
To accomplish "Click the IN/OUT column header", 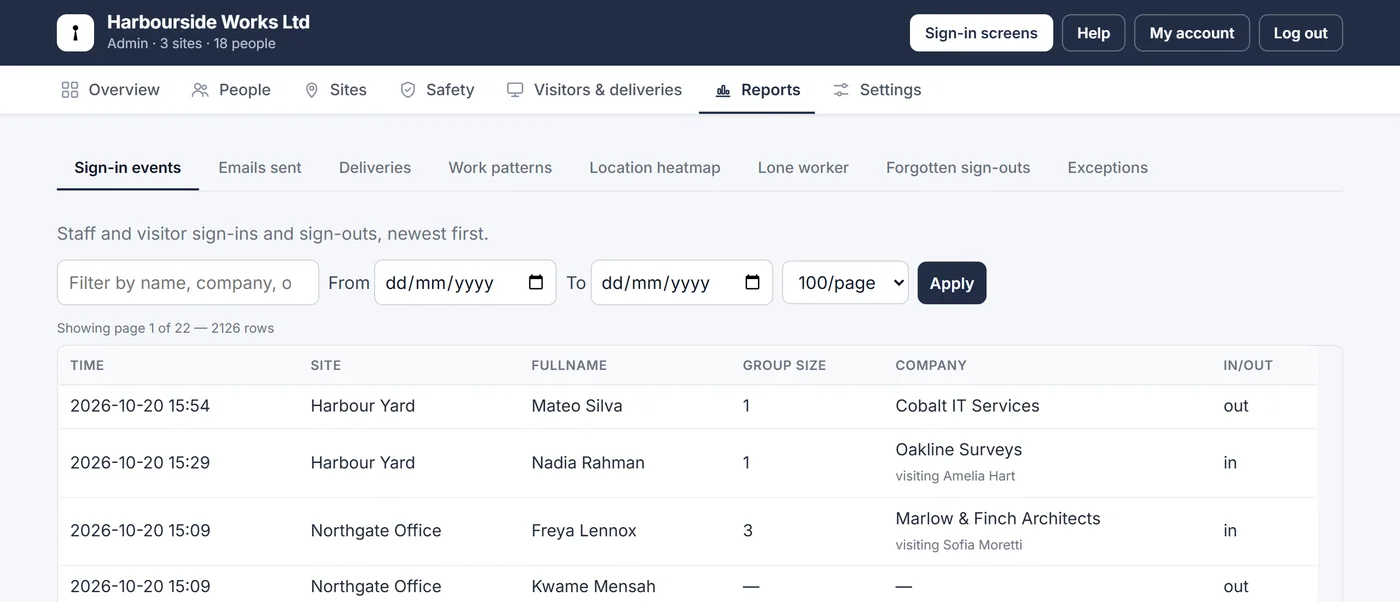I will (1248, 365).
